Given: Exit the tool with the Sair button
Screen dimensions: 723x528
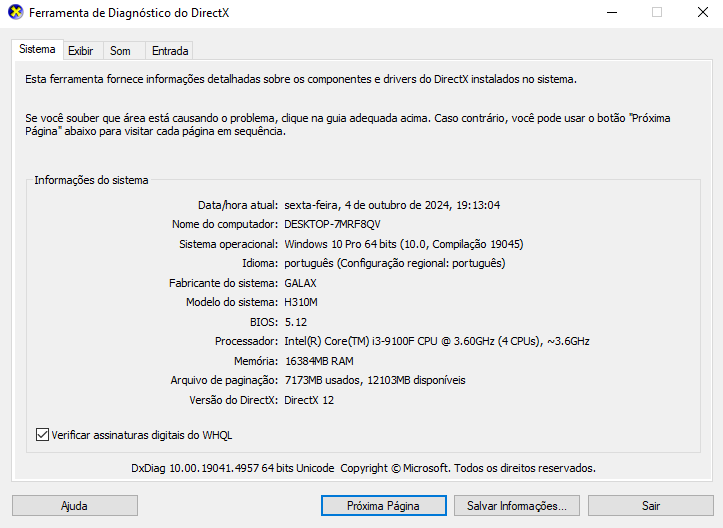Looking at the screenshot, I should pos(651,506).
